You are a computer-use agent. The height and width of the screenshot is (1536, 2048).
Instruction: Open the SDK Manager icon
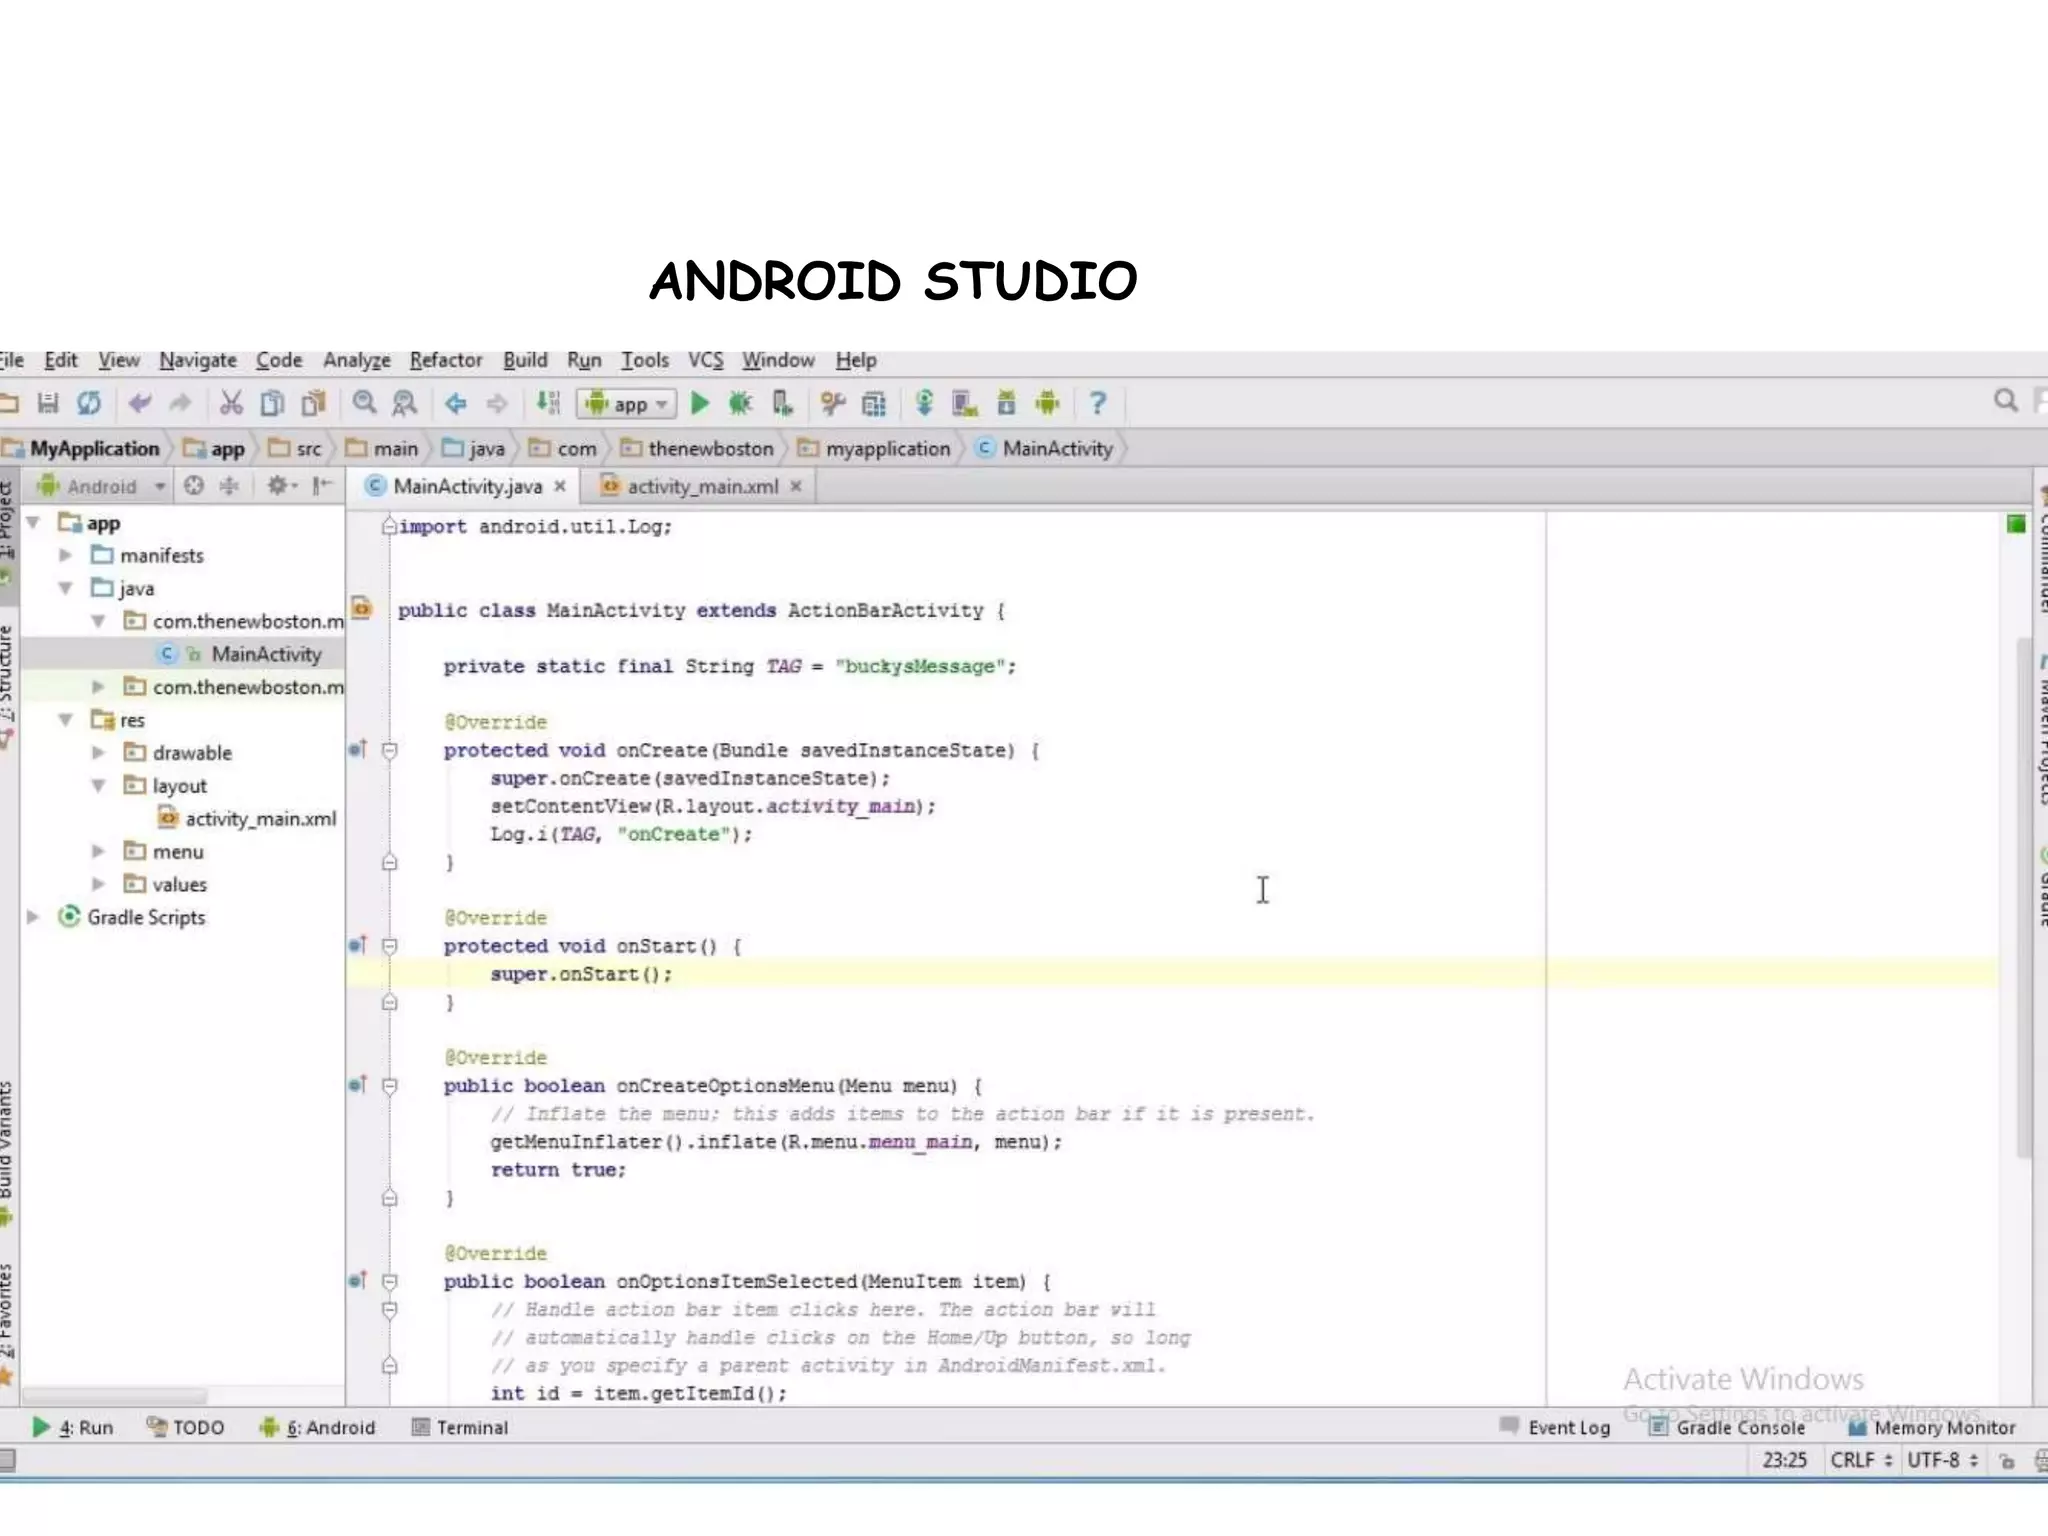point(1006,403)
